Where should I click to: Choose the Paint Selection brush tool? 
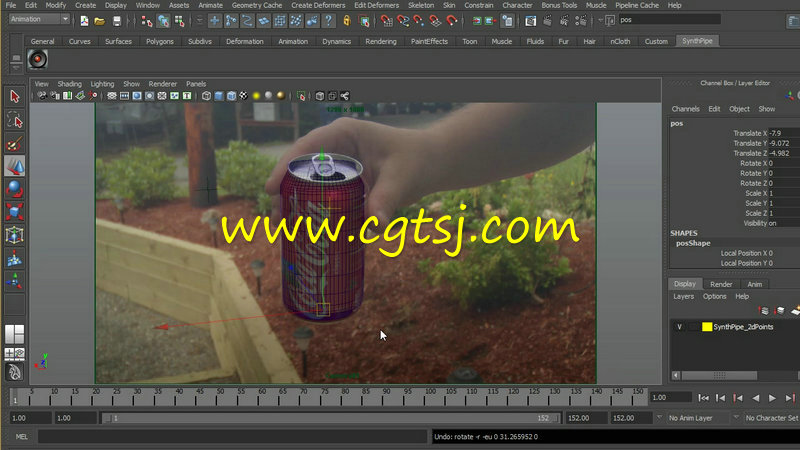pyautogui.click(x=14, y=144)
